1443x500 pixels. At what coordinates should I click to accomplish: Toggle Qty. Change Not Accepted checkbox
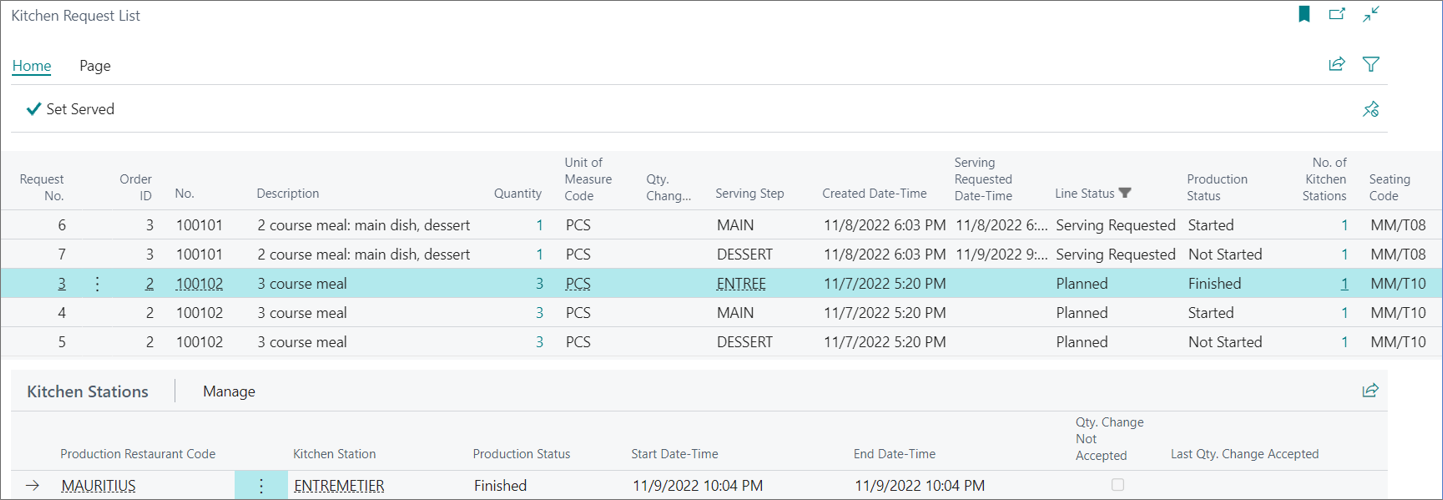coord(1118,485)
